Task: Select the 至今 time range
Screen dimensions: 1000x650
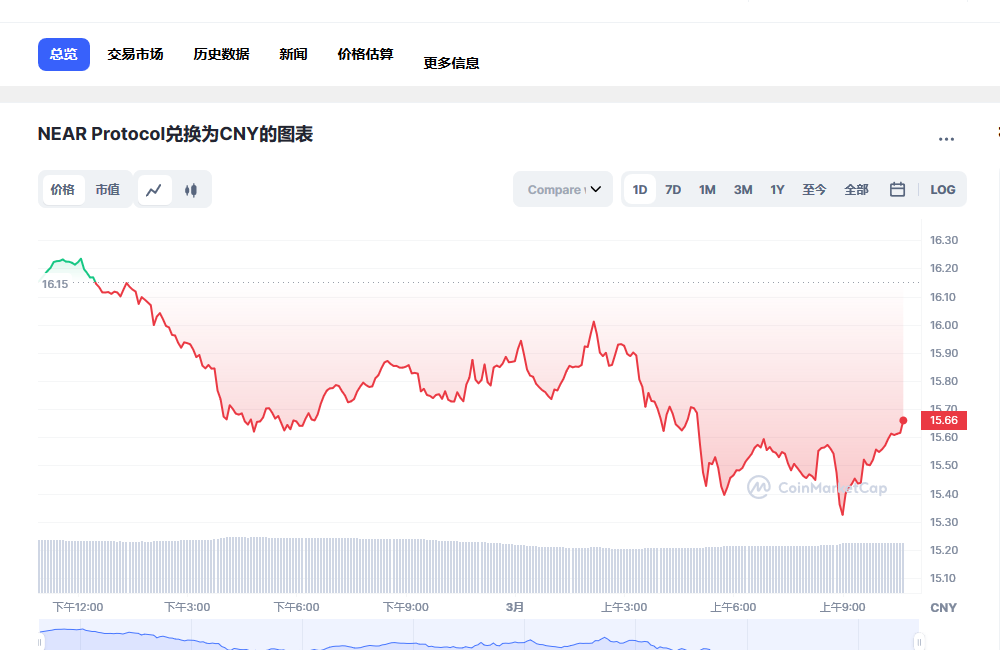Action: (814, 189)
